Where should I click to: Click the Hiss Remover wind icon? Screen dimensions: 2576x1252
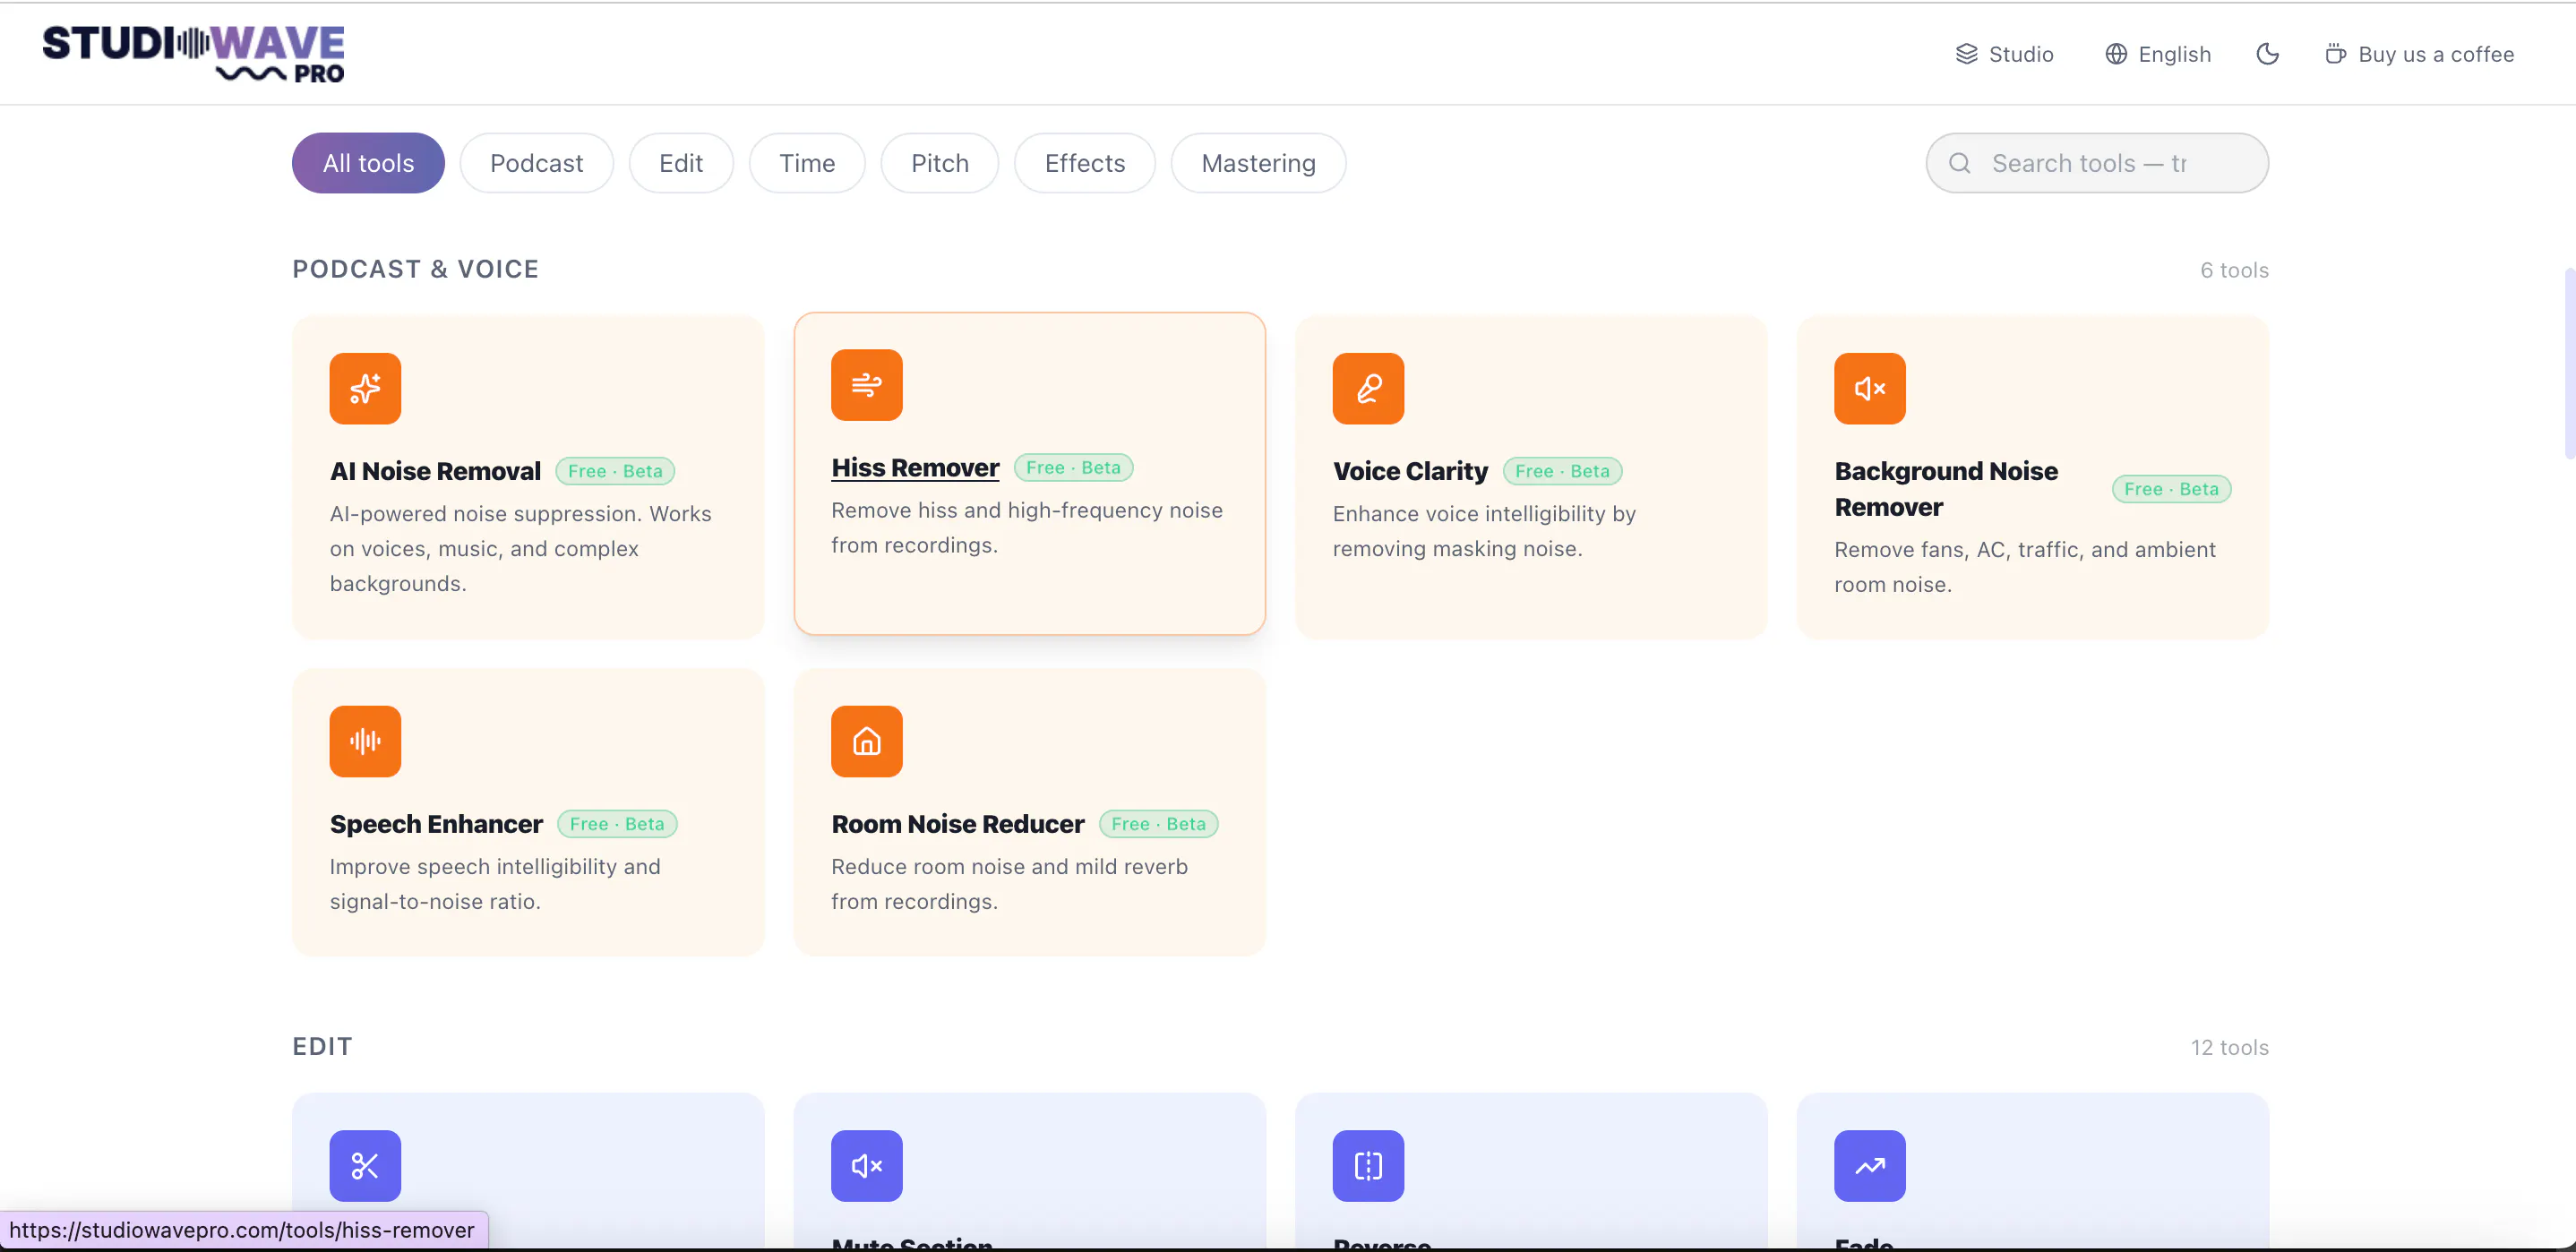[x=866, y=385]
